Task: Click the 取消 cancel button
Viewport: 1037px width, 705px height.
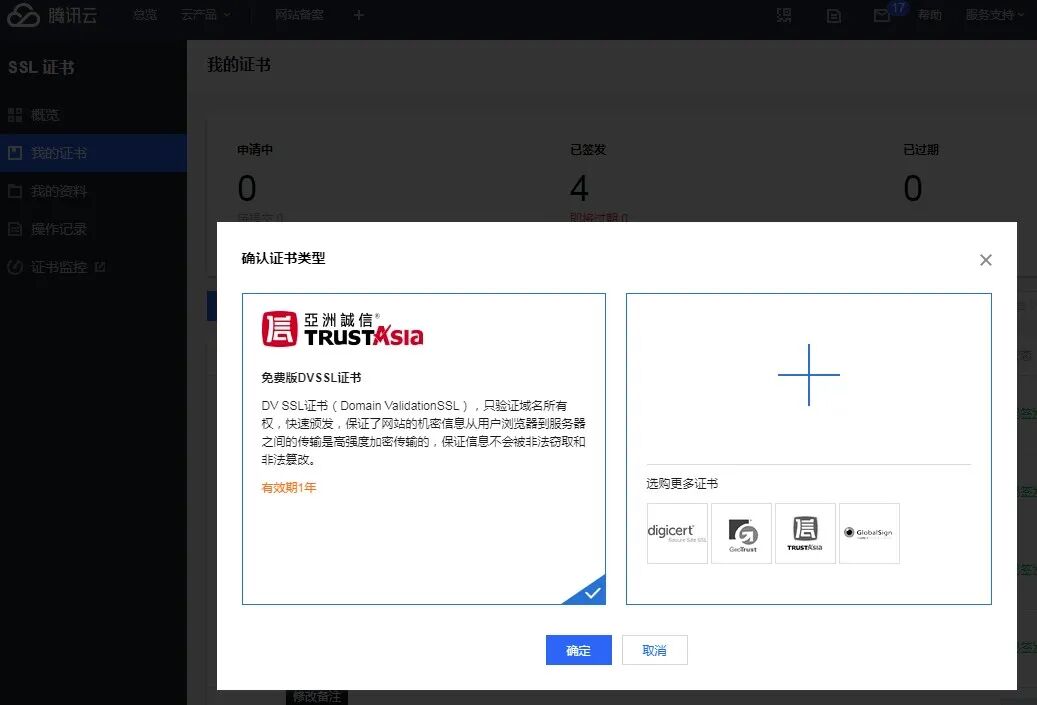Action: (655, 649)
